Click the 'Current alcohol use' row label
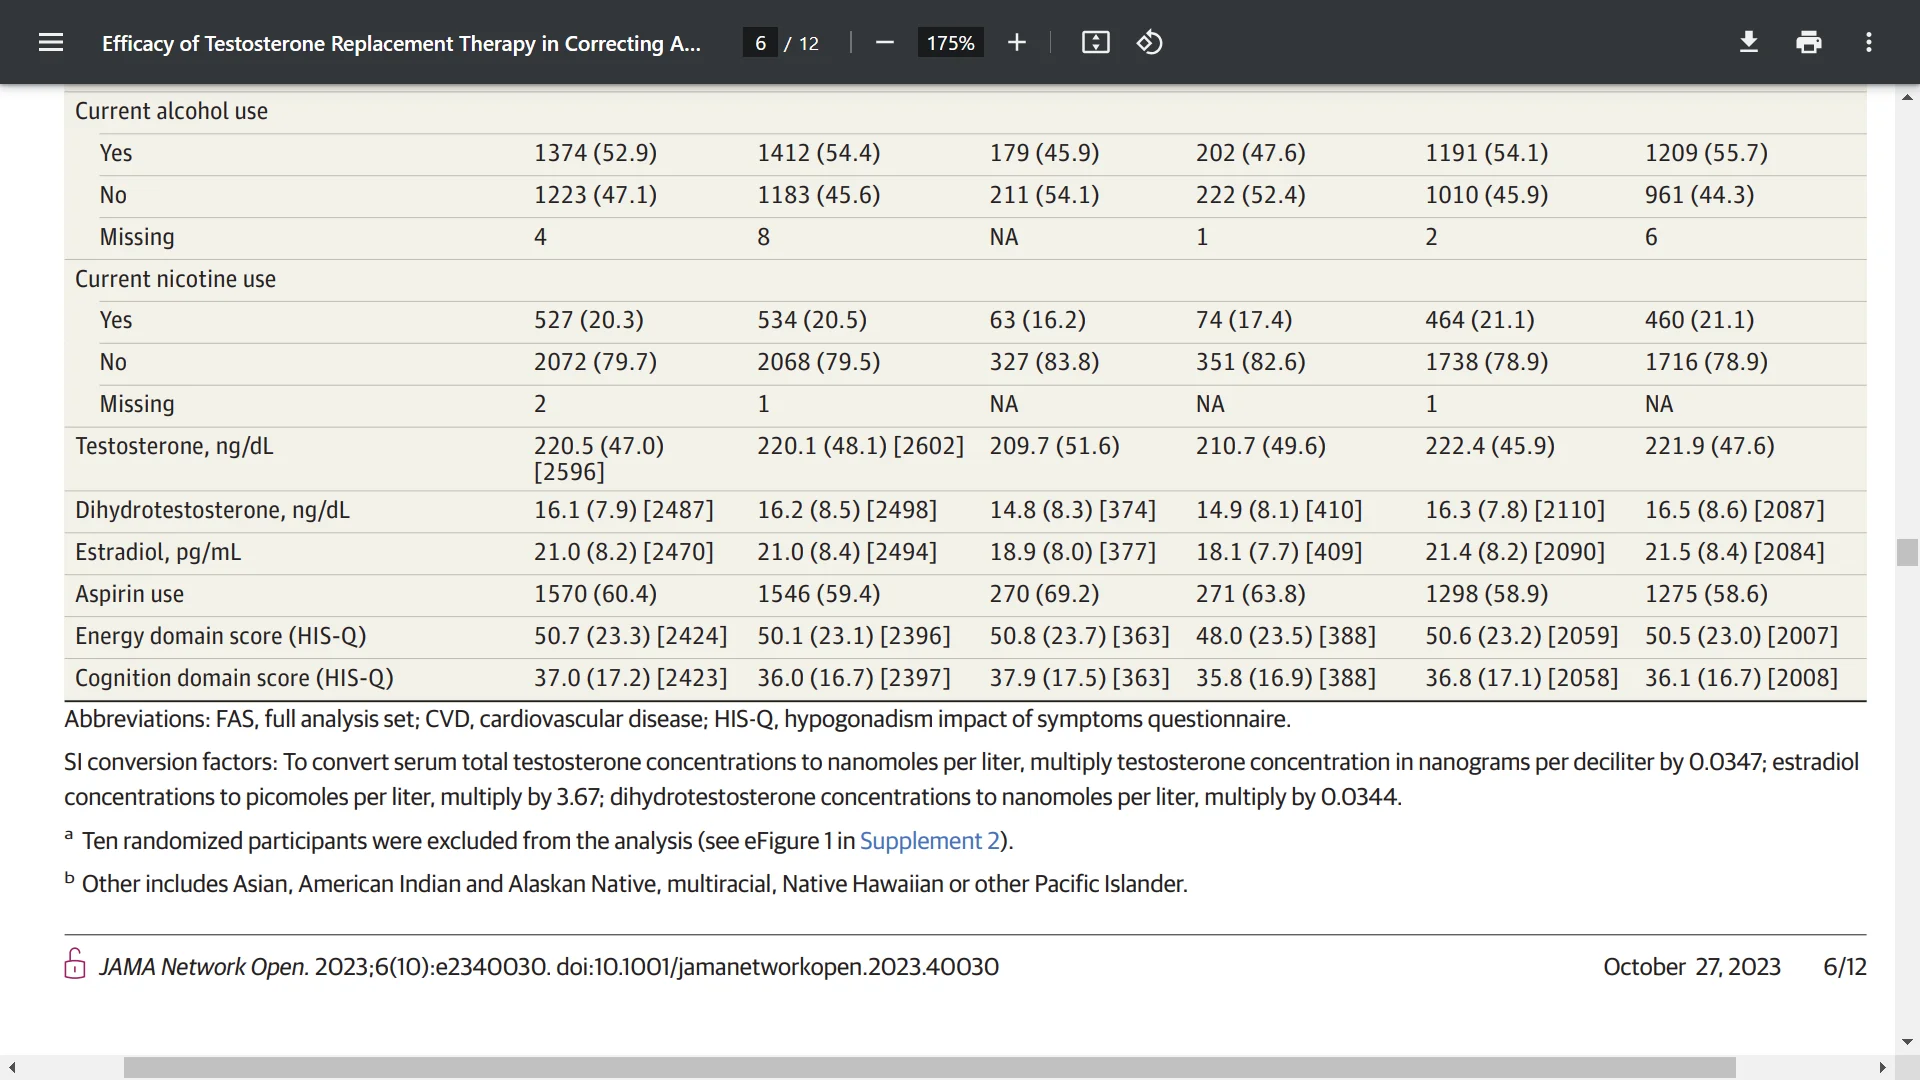Screen dimensions: 1920x1080 [x=171, y=111]
